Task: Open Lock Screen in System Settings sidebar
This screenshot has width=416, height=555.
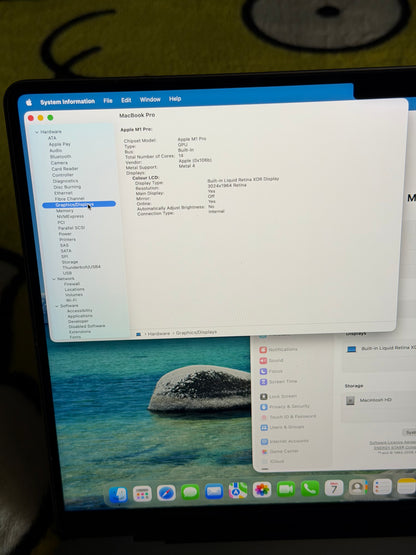Action: tap(279, 396)
